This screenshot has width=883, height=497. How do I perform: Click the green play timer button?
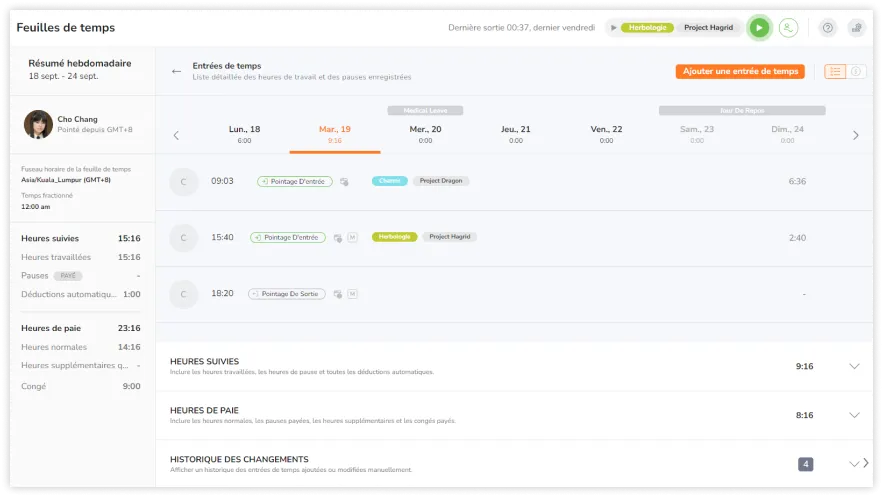click(x=759, y=28)
